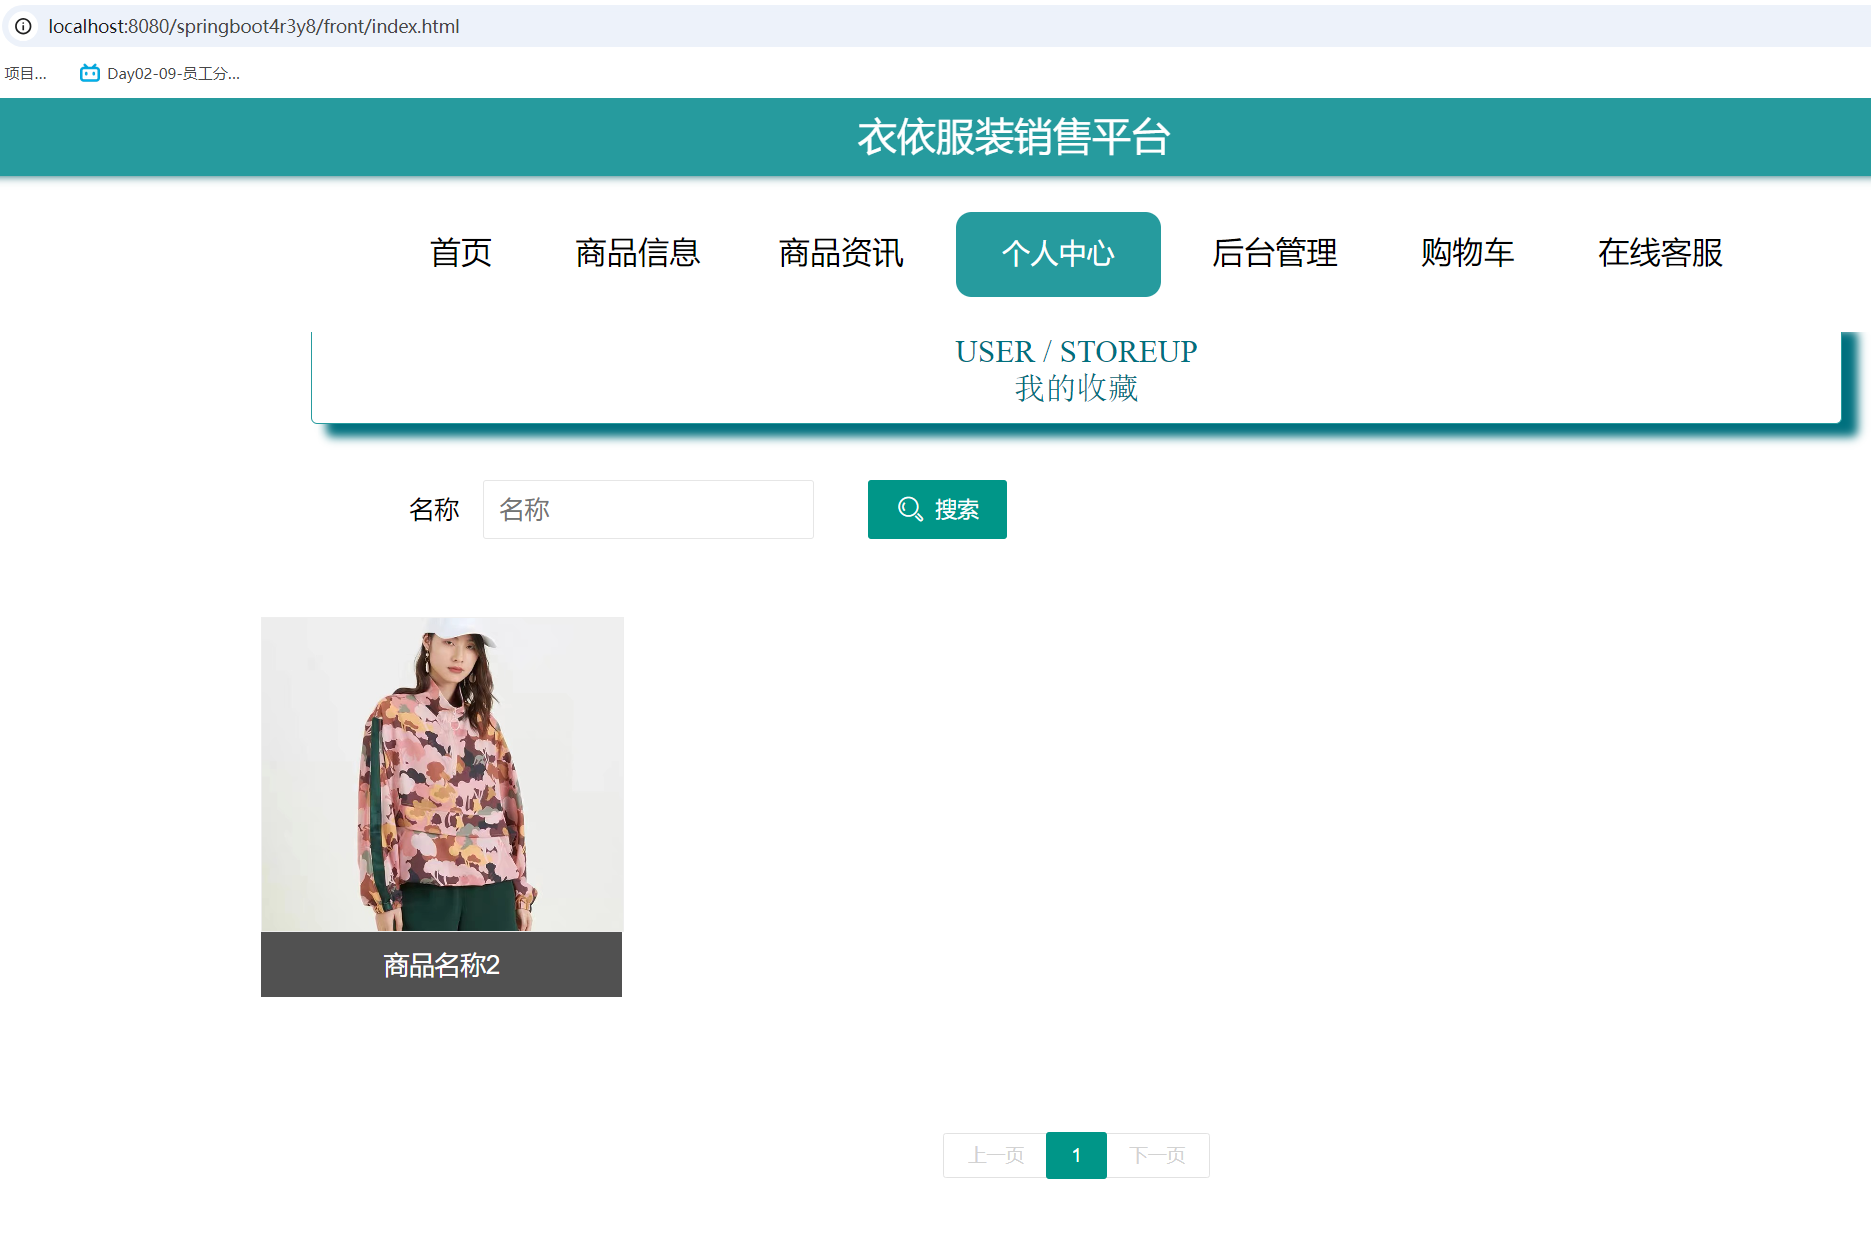Go to the next page with 下一页

click(1158, 1155)
